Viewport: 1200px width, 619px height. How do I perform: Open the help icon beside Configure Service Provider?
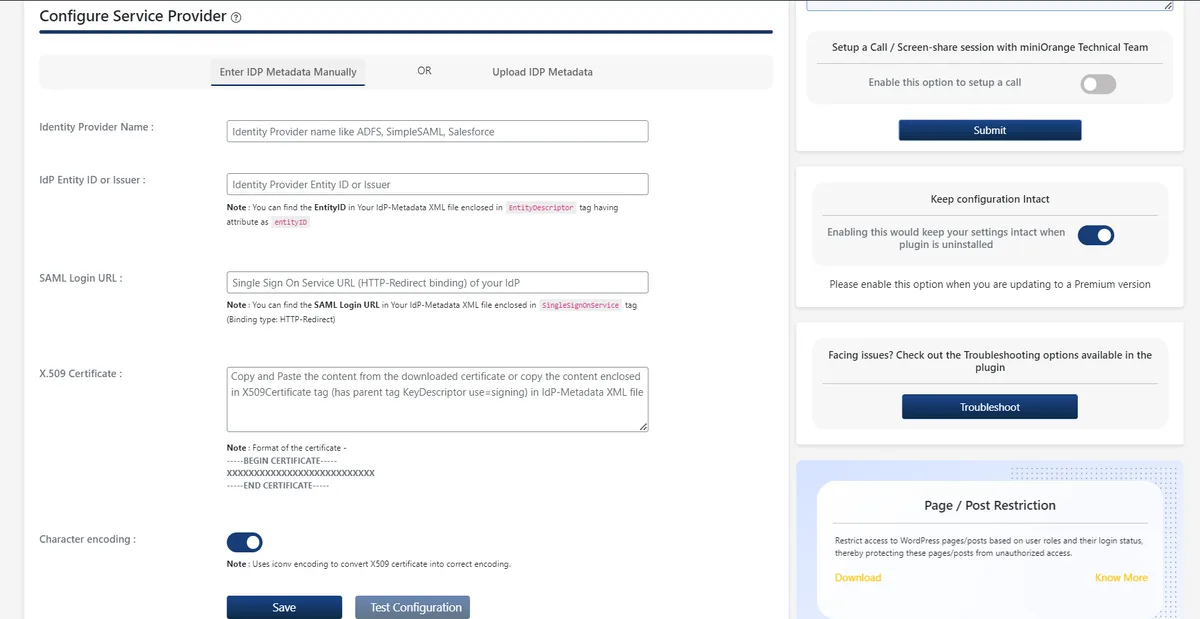(236, 18)
